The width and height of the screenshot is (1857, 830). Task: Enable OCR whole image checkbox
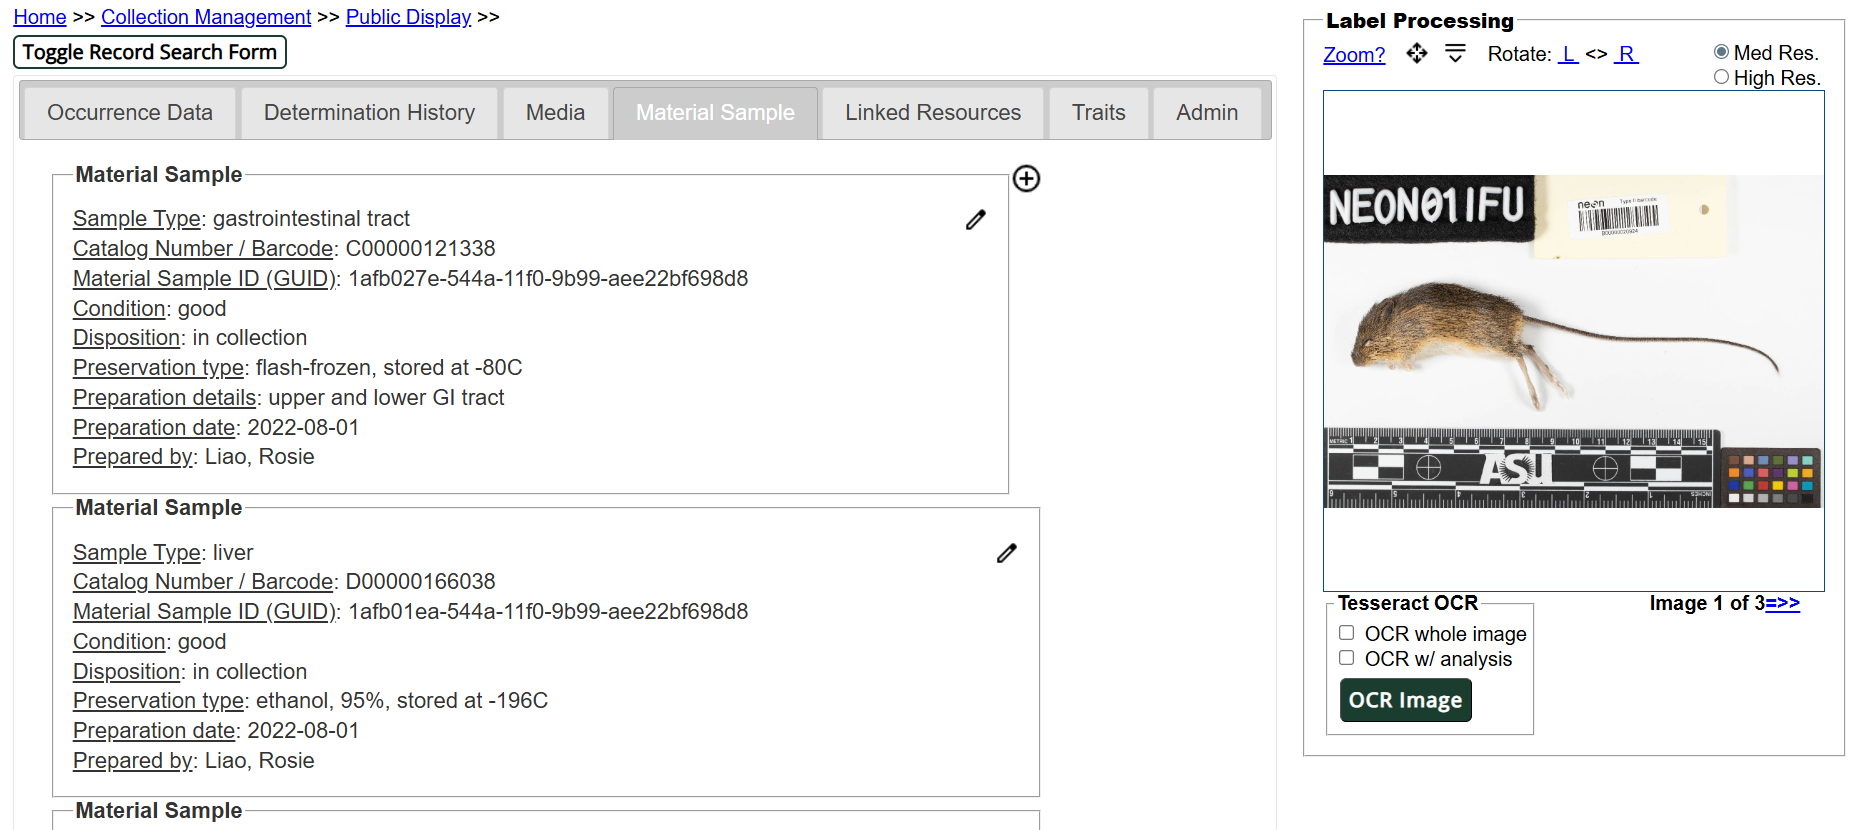coord(1347,633)
